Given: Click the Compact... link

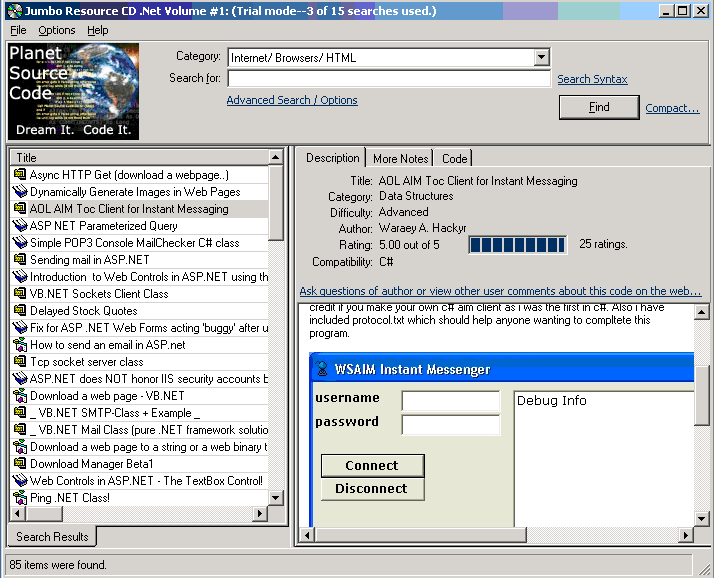Looking at the screenshot, I should (672, 108).
